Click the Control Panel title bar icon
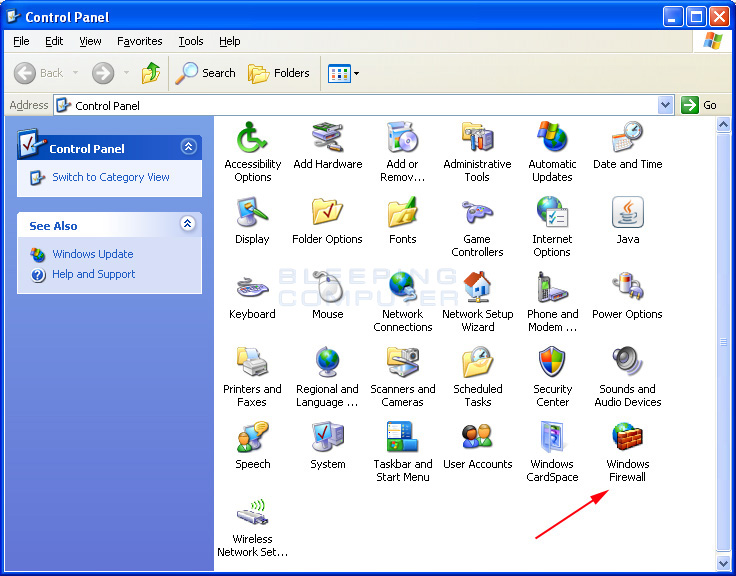The image size is (736, 576). 14,17
